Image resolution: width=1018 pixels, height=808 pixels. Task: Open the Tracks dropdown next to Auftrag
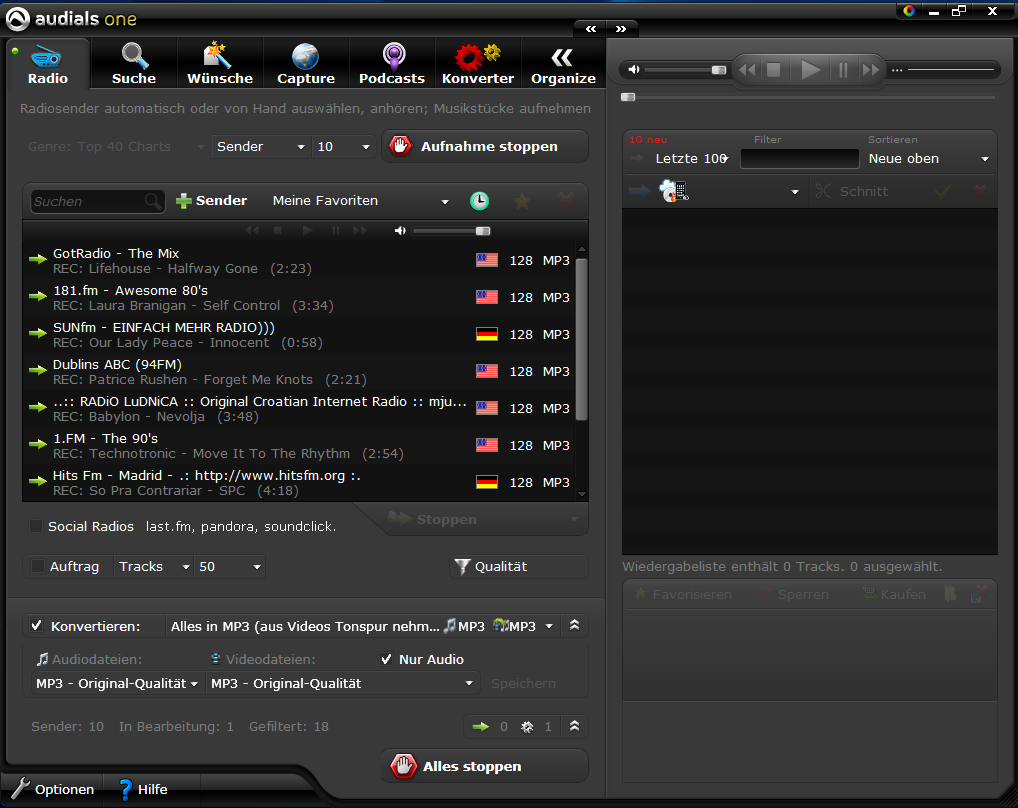[x=155, y=567]
